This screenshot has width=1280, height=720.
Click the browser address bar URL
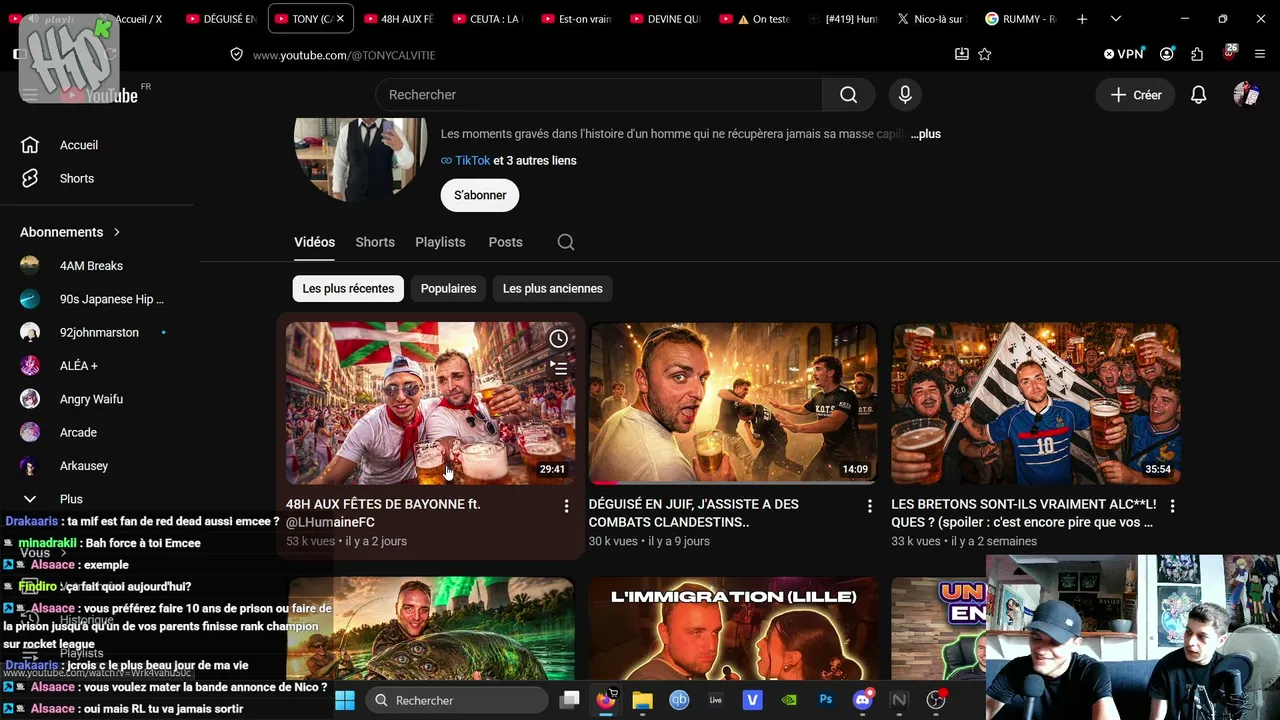point(344,55)
